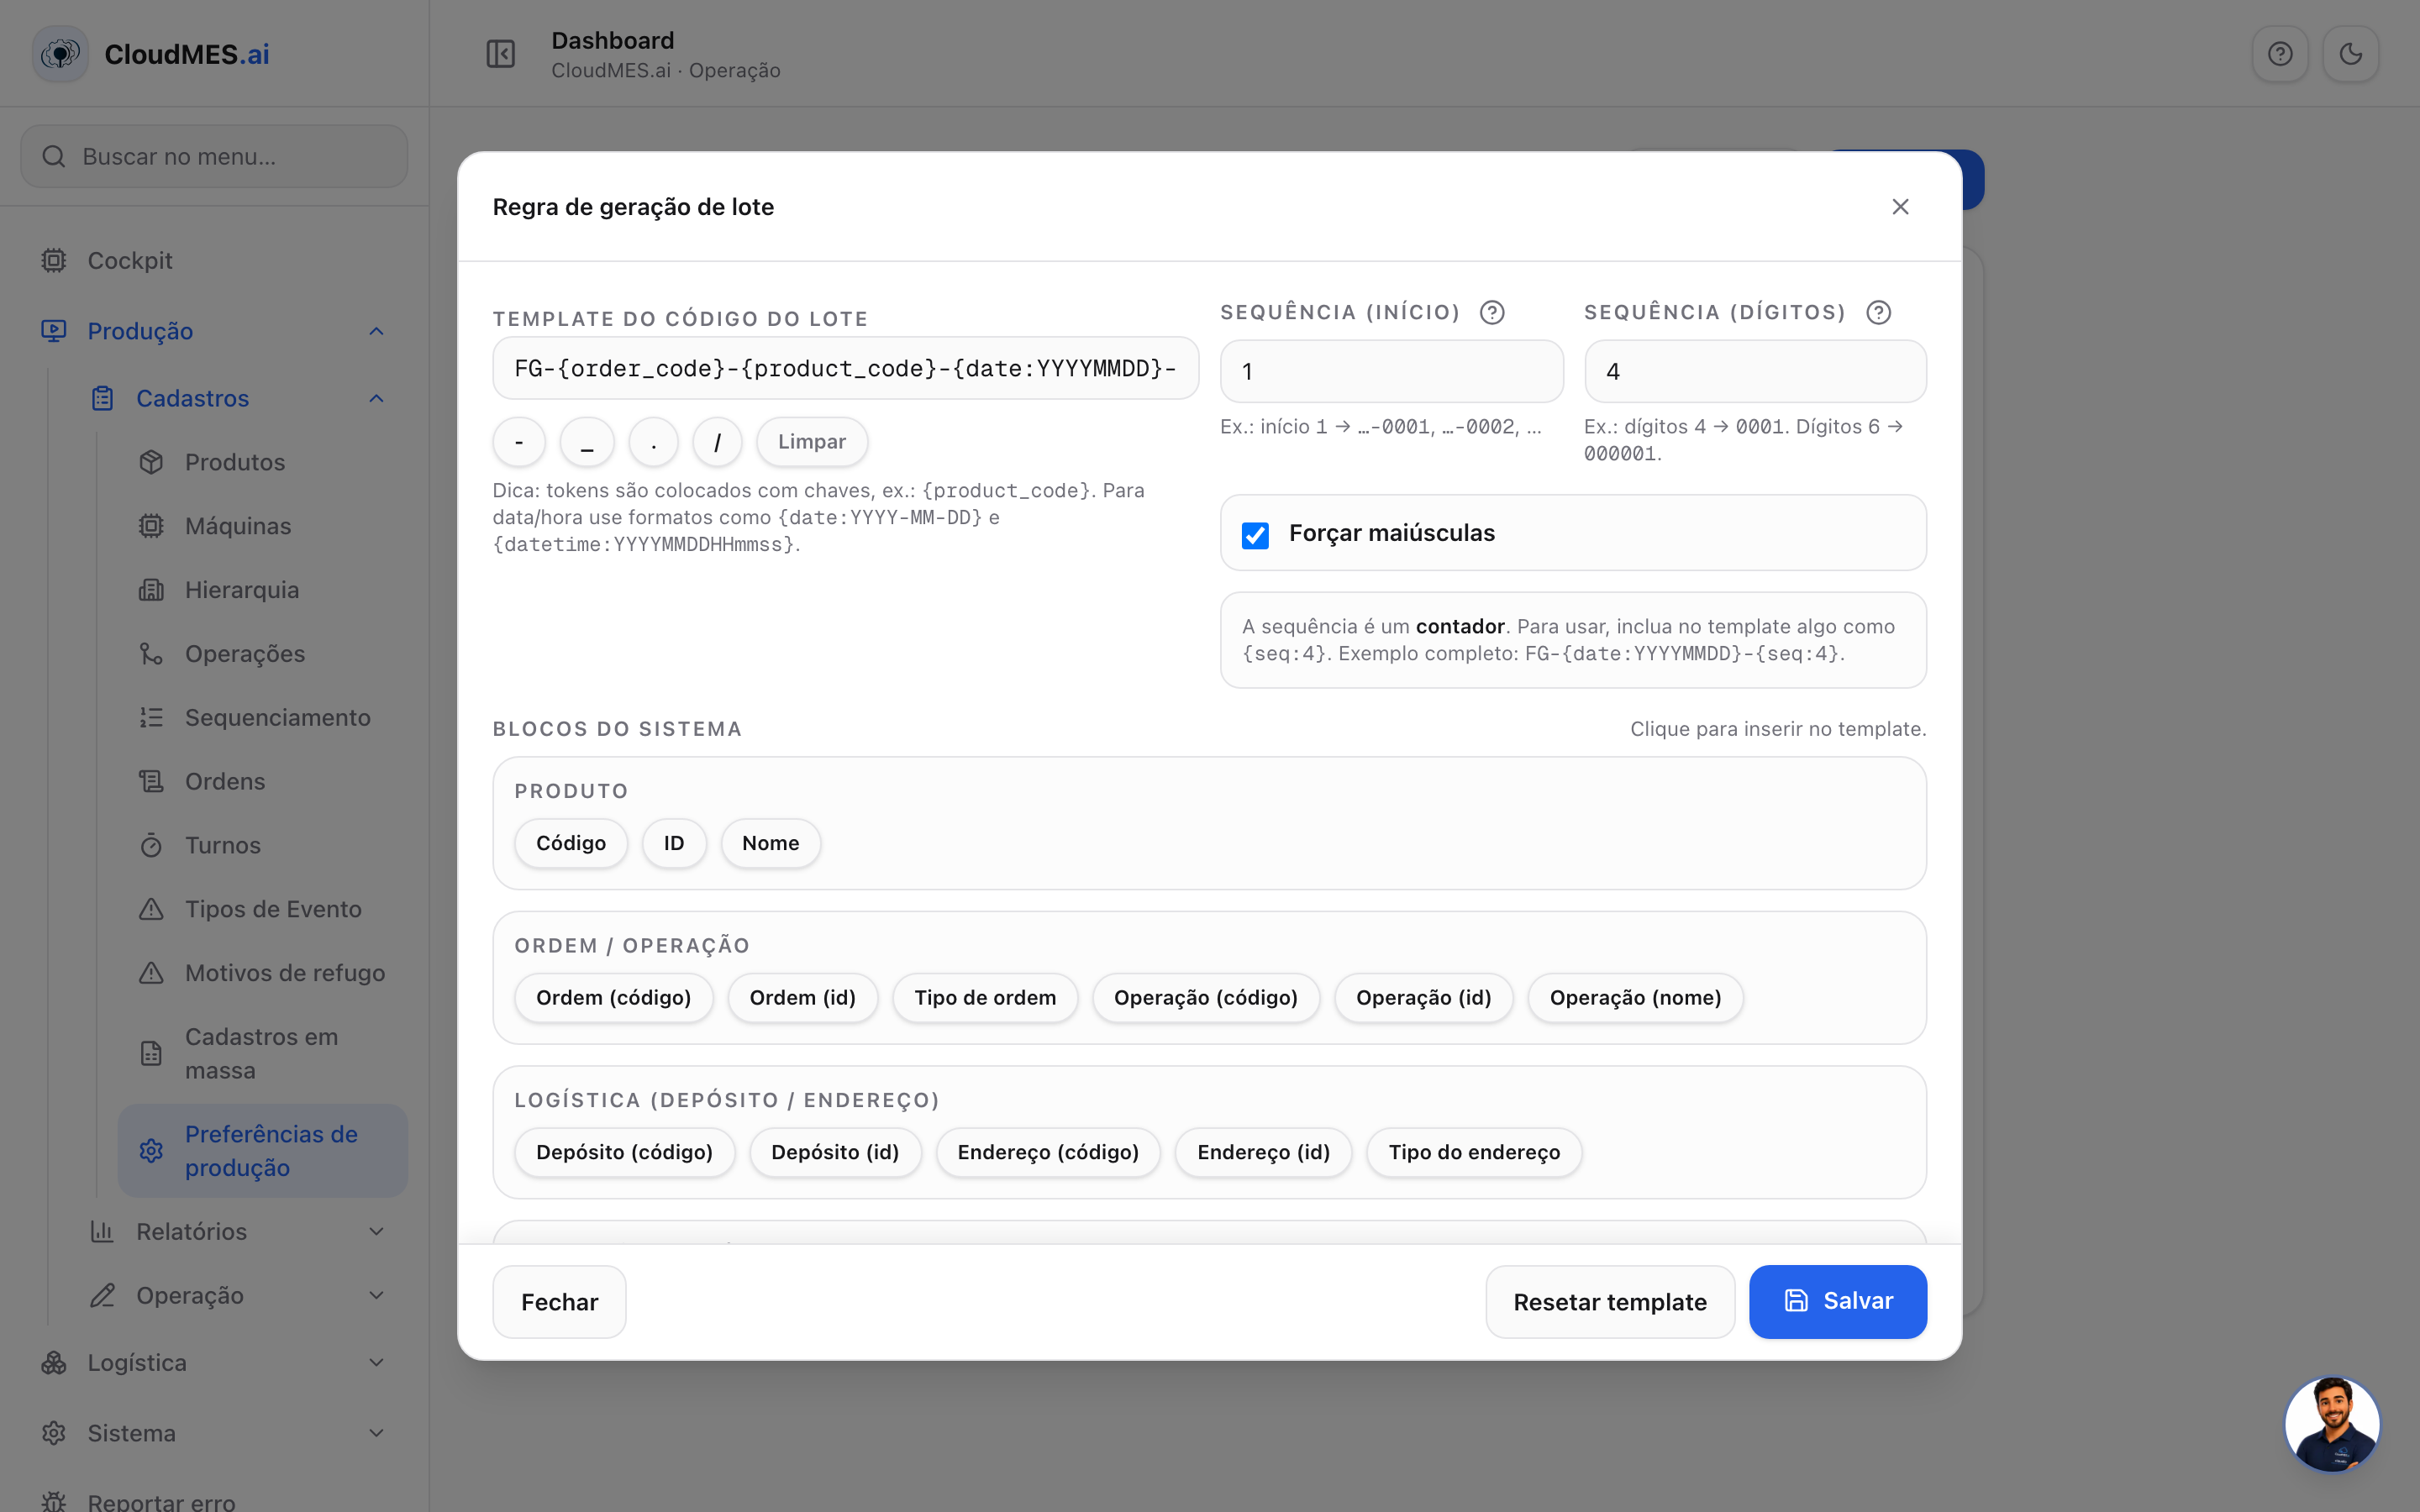Viewport: 2420px width, 1512px height.
Task: Click the Cadastros em massa file icon
Action: pos(151,1054)
